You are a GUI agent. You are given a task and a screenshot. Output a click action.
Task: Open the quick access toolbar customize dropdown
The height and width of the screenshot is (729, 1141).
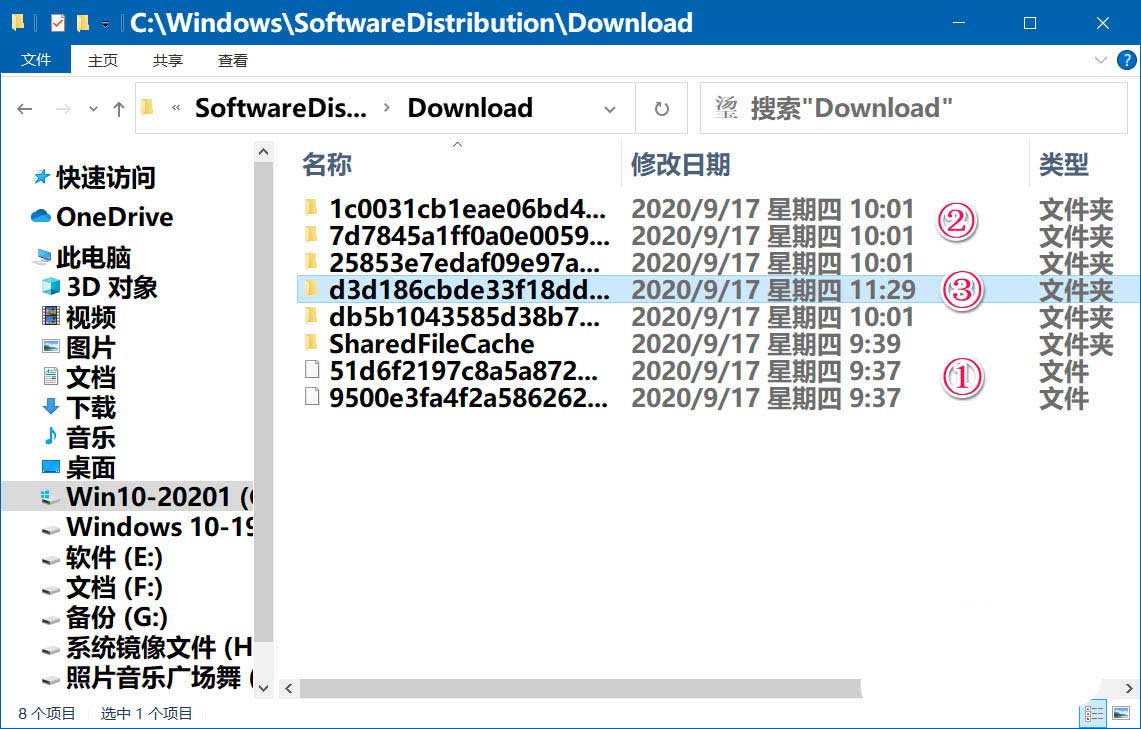[104, 22]
